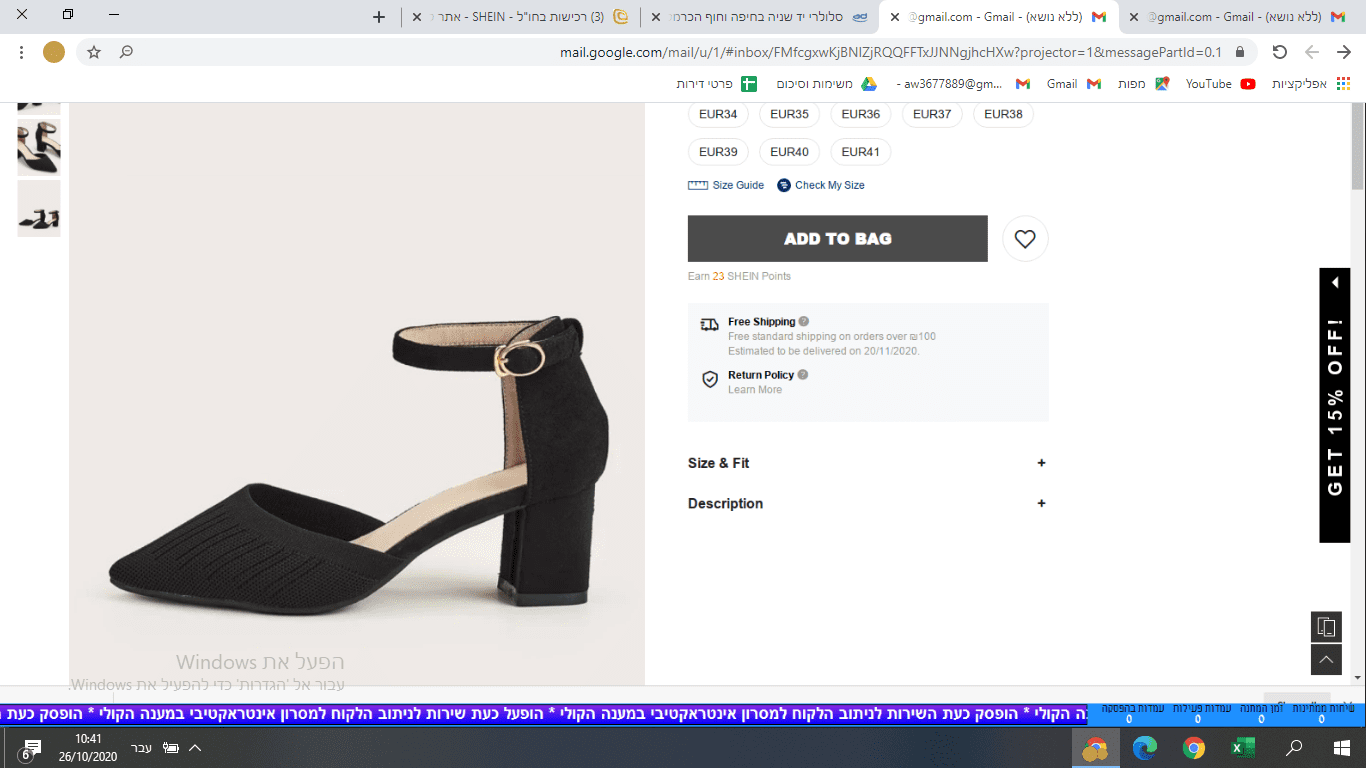Open the Chrome three-dot menu
The height and width of the screenshot is (768, 1366).
pyautogui.click(x=20, y=52)
